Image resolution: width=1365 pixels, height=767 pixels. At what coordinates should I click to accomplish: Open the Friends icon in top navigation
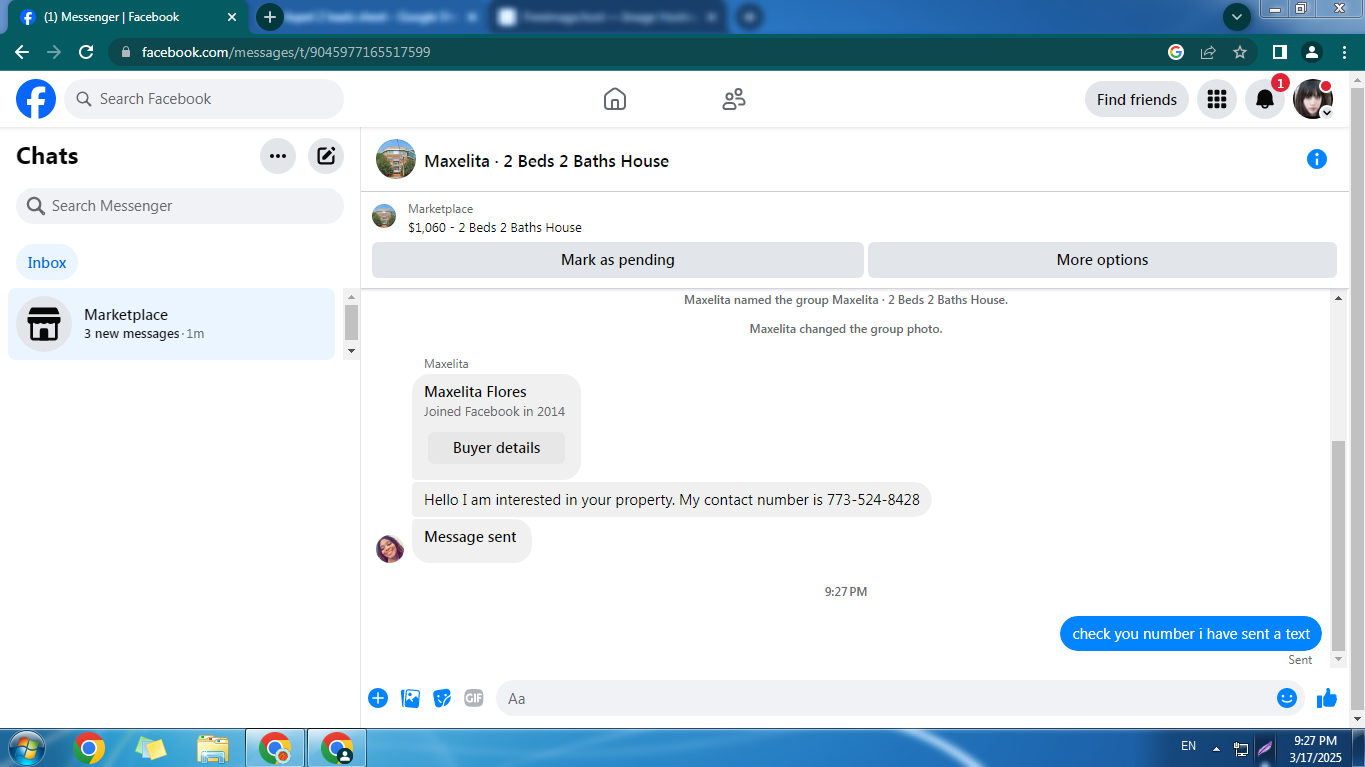734,99
